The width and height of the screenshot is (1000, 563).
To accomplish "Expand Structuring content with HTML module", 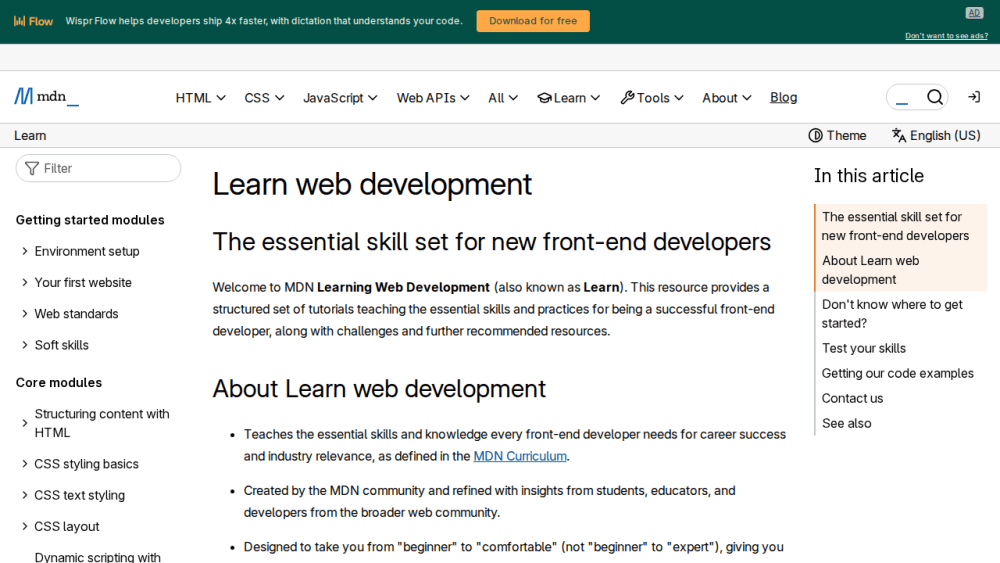I will pyautogui.click(x=96, y=423).
